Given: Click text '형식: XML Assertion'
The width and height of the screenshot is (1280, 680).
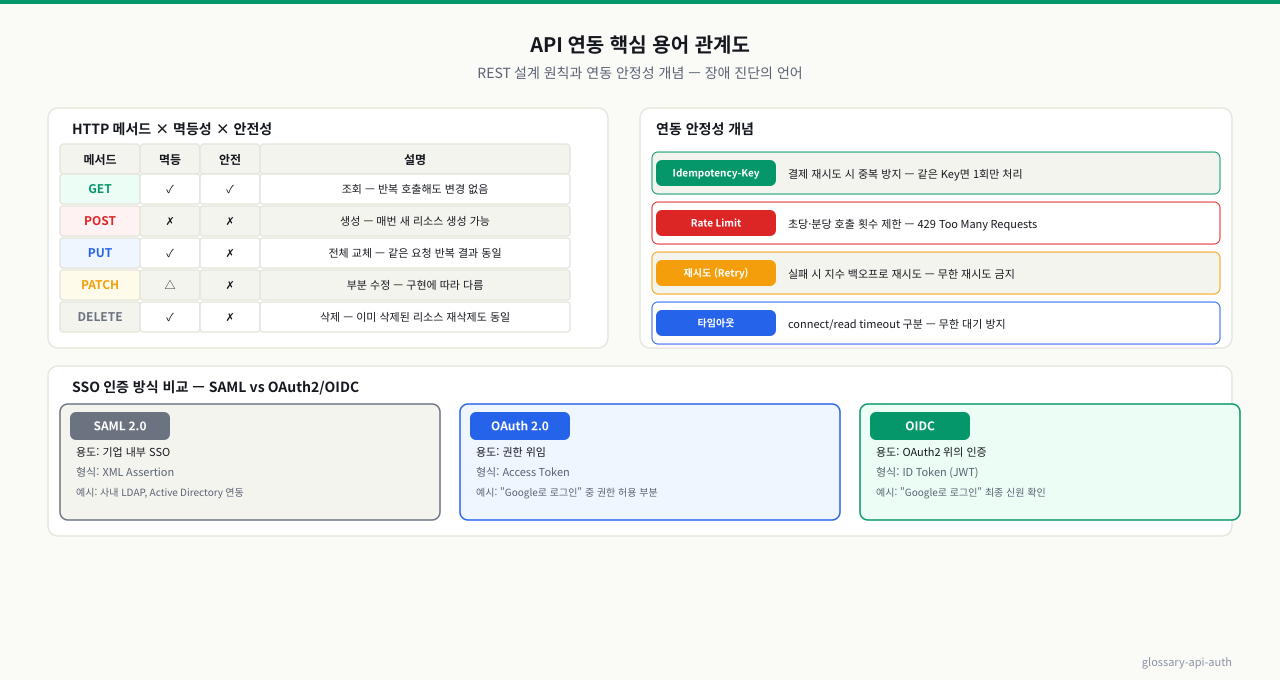Looking at the screenshot, I should [125, 472].
